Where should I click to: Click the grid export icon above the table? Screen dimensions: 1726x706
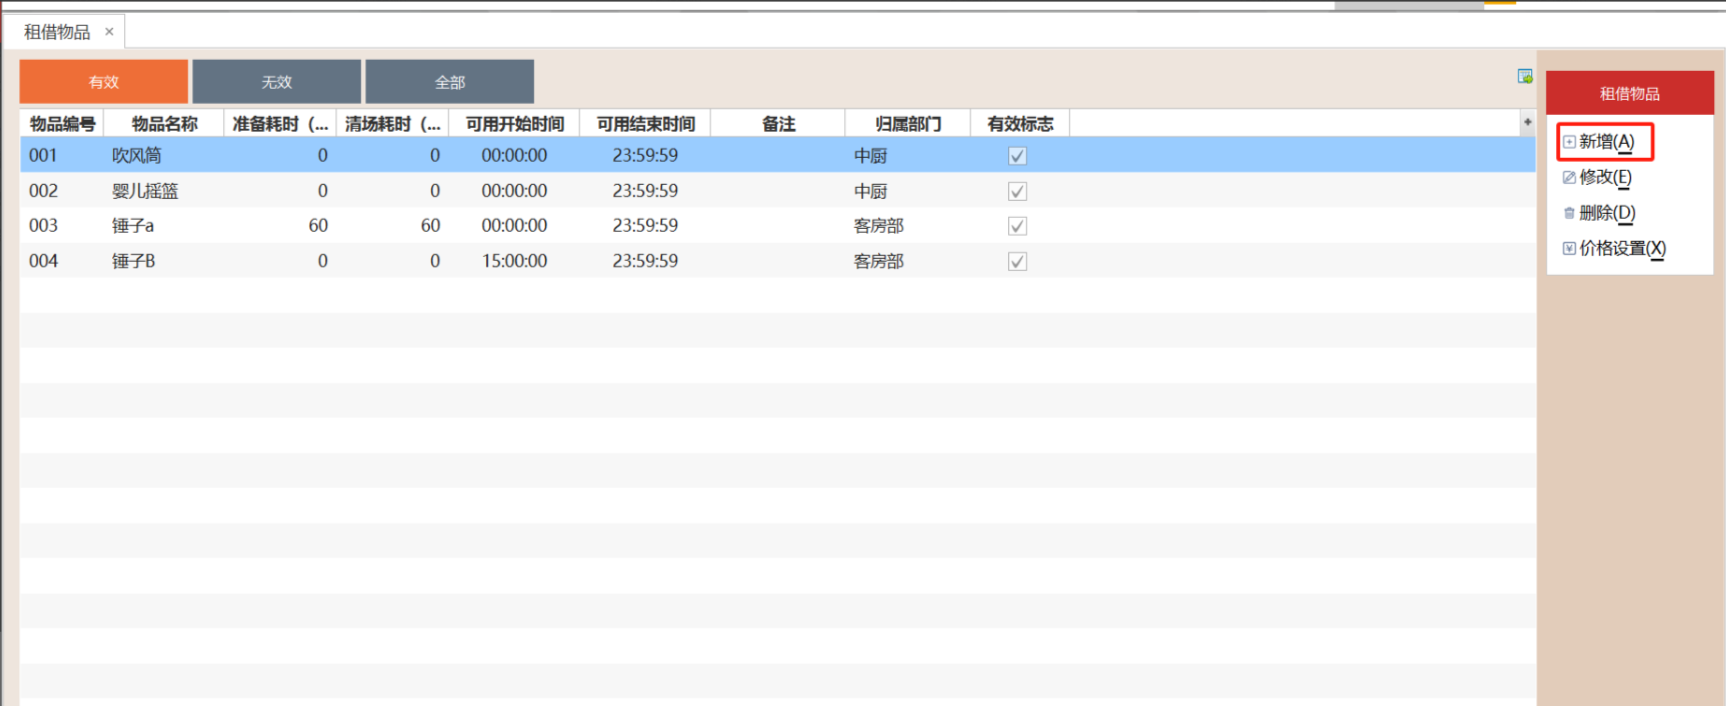(x=1524, y=77)
